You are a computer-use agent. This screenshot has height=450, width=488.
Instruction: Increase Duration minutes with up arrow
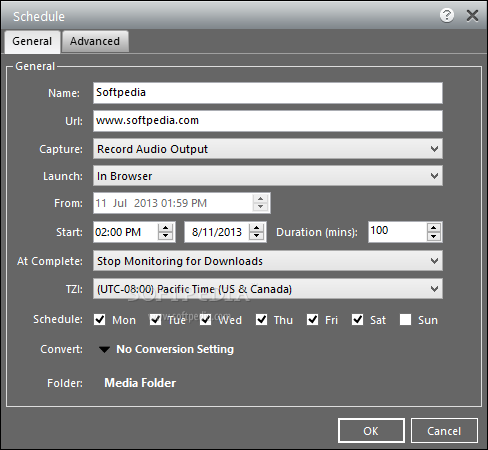click(x=434, y=228)
